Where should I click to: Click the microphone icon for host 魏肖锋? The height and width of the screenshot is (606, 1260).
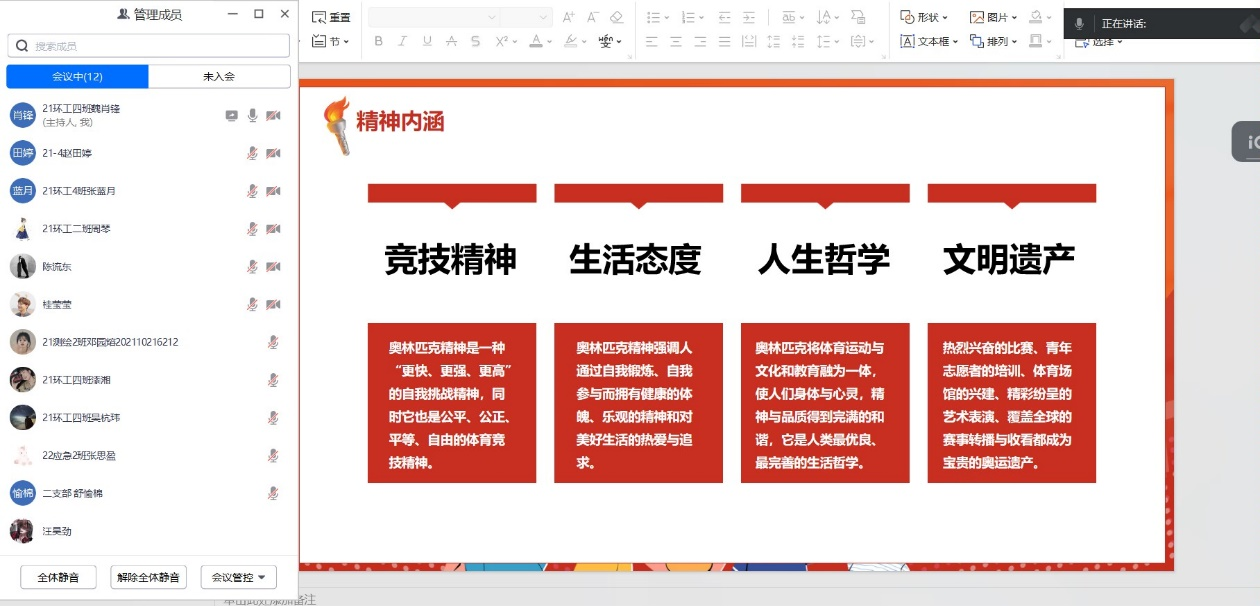point(253,116)
